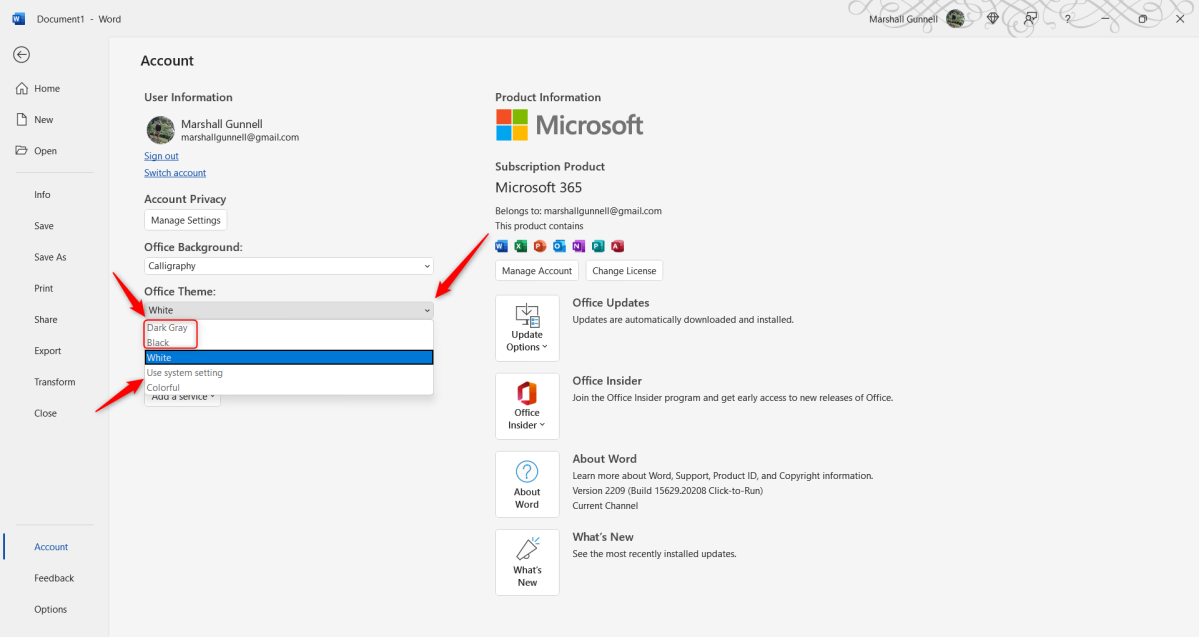Click Open in the sidebar

point(45,151)
